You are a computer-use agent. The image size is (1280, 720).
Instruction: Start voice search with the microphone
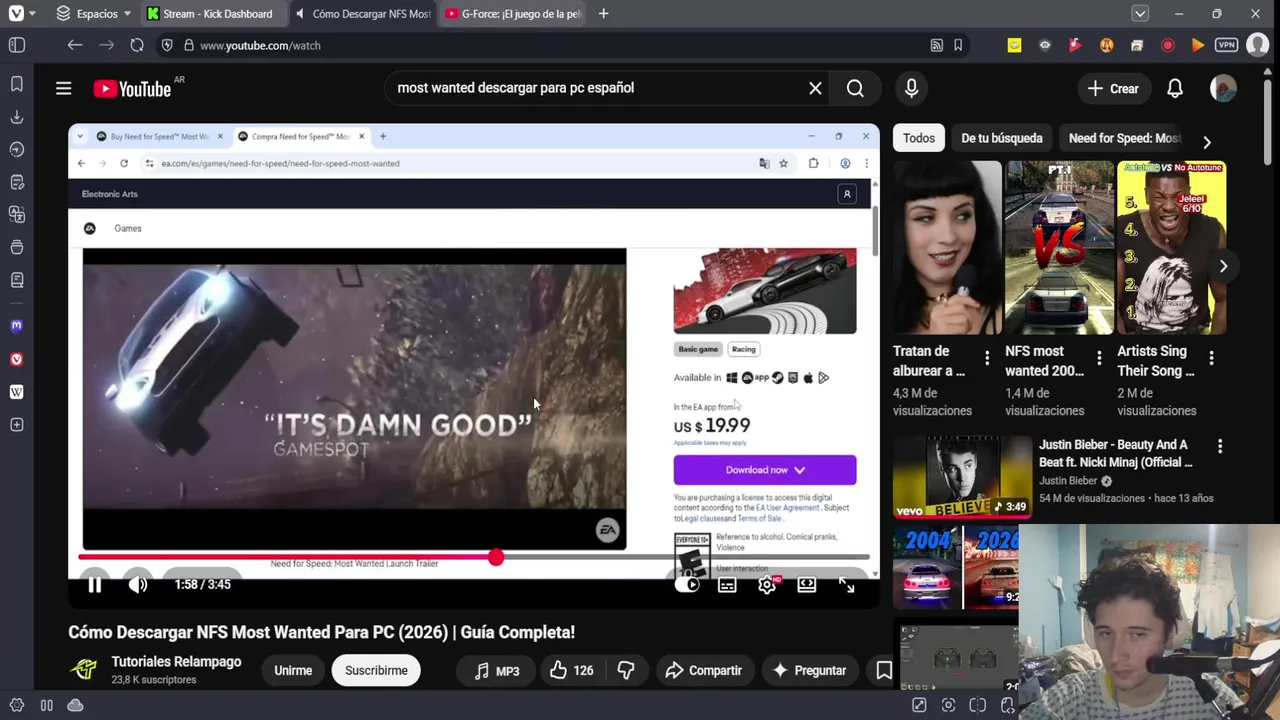911,88
